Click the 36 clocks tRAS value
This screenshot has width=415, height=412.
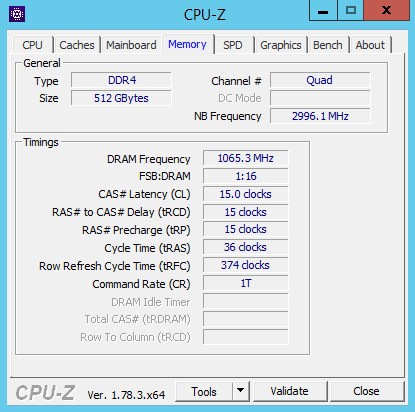(x=246, y=247)
